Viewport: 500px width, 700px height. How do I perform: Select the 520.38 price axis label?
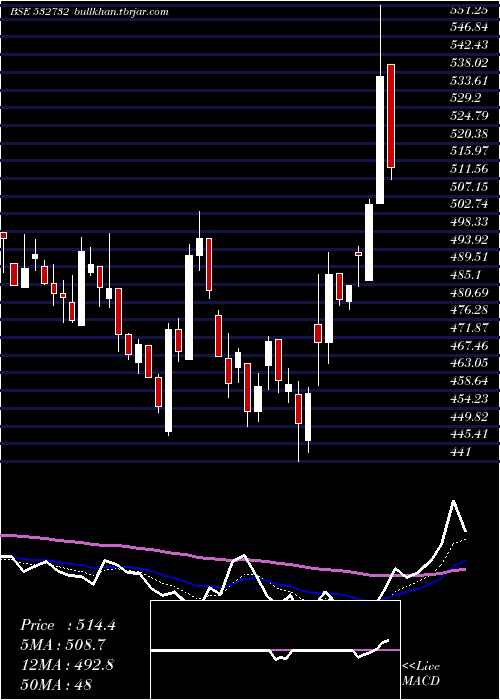[x=469, y=133]
